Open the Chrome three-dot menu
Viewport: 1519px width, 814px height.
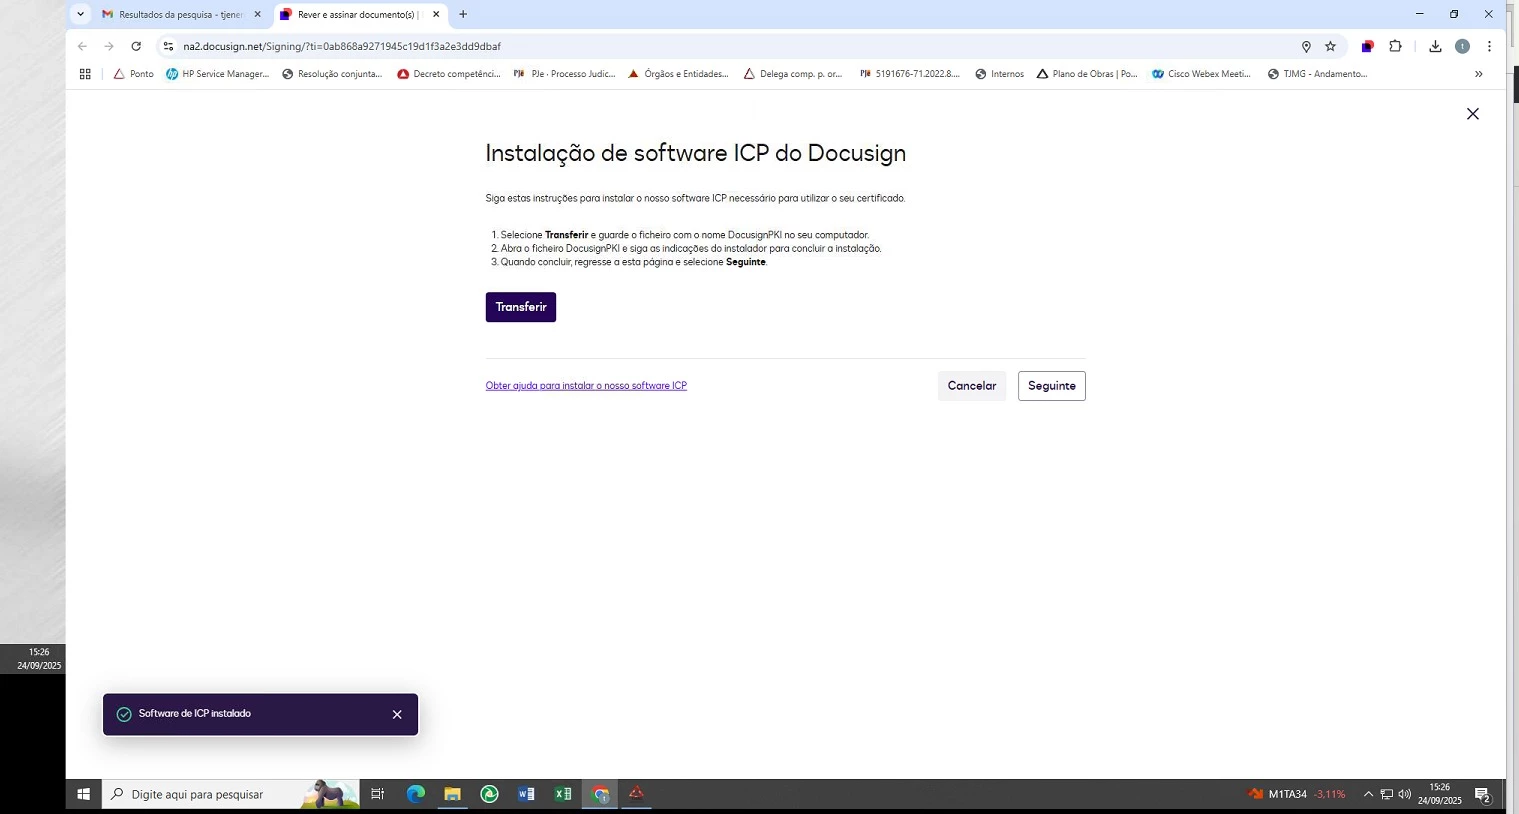1489,46
